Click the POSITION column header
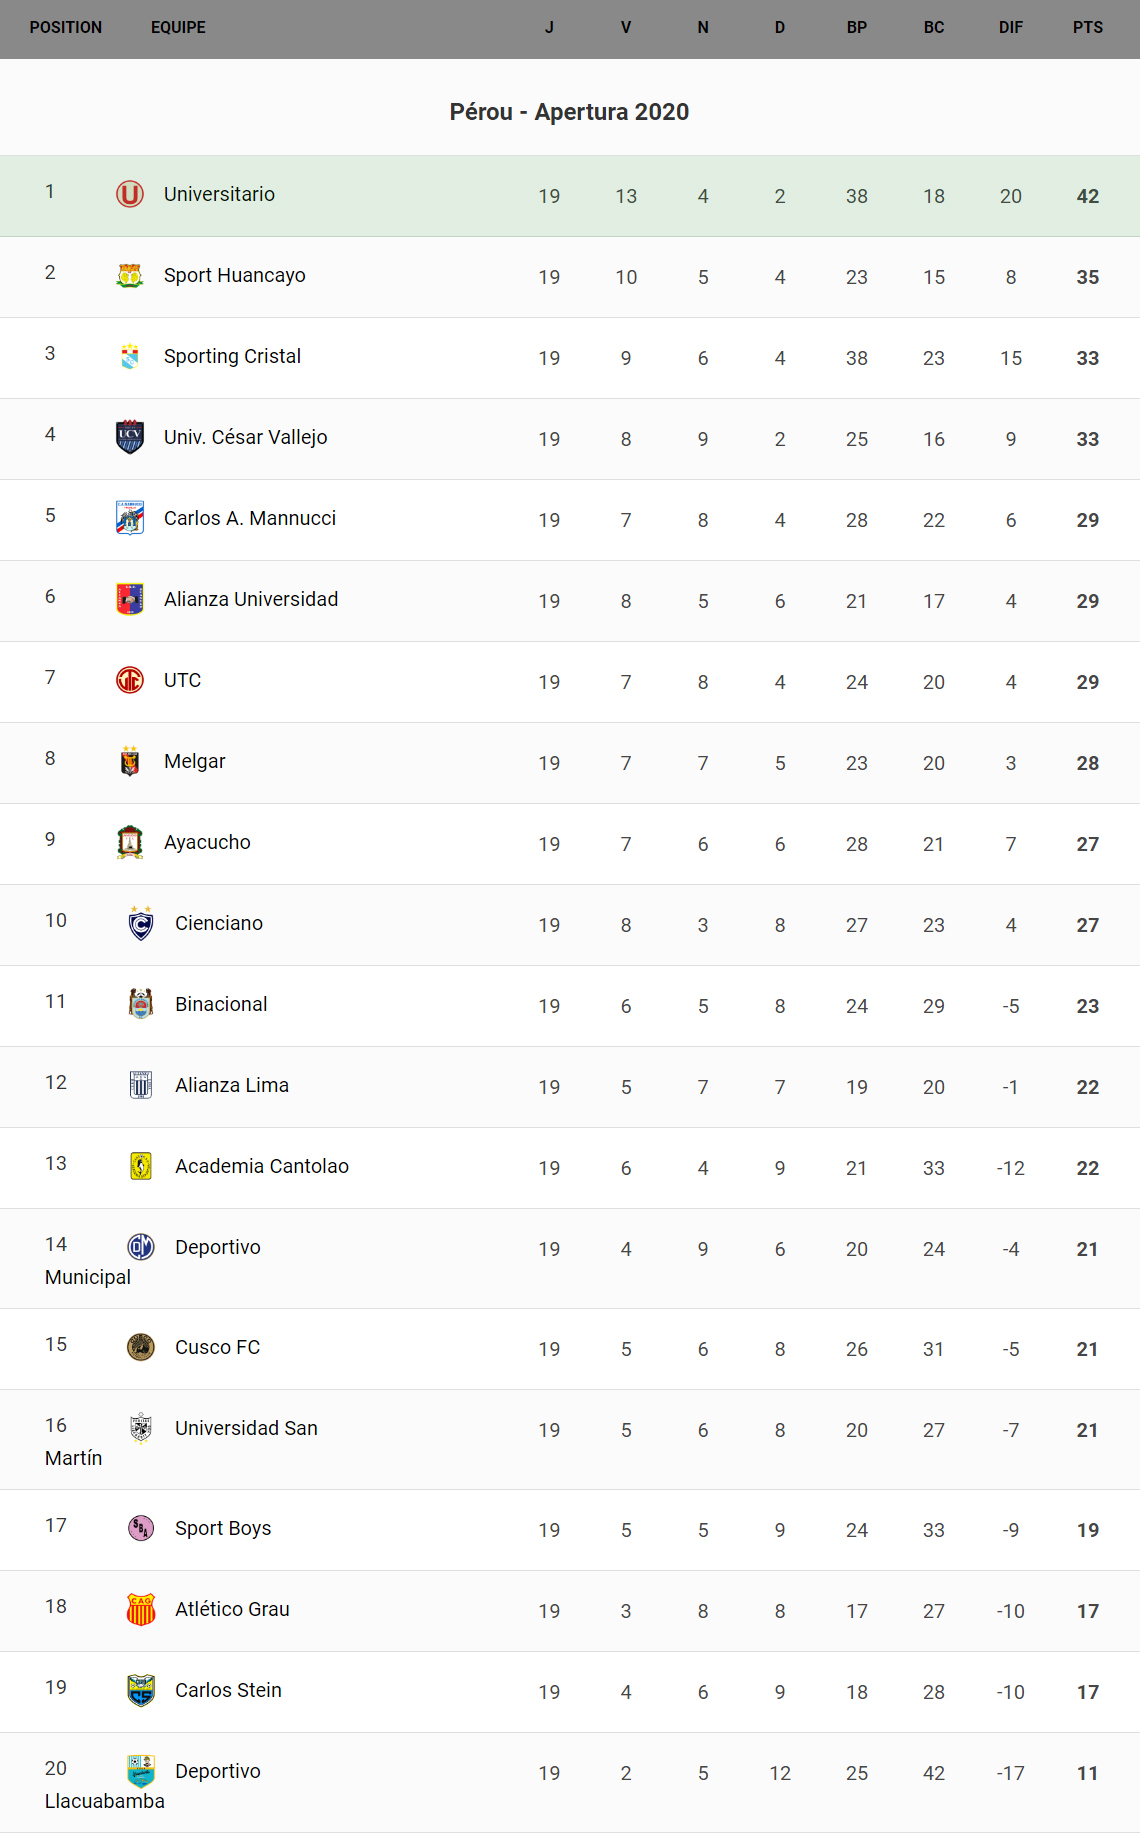 click(x=66, y=28)
